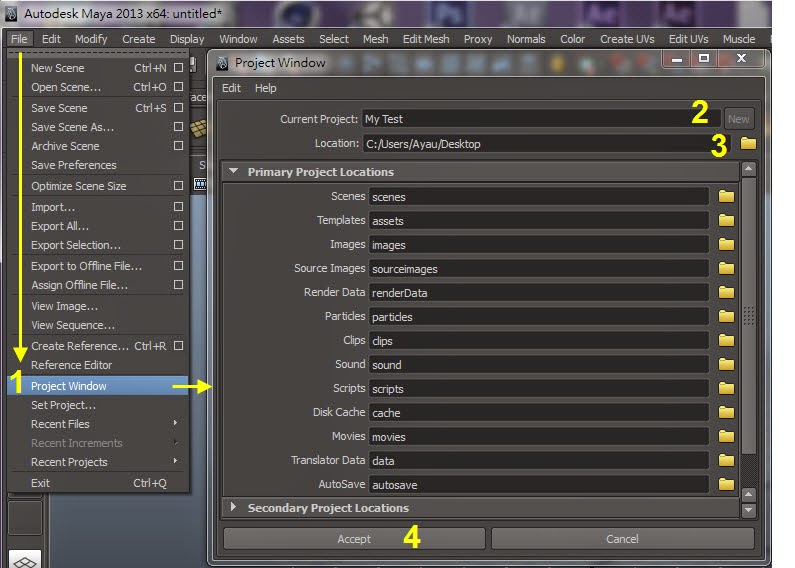Open Export All options box

pos(178,225)
